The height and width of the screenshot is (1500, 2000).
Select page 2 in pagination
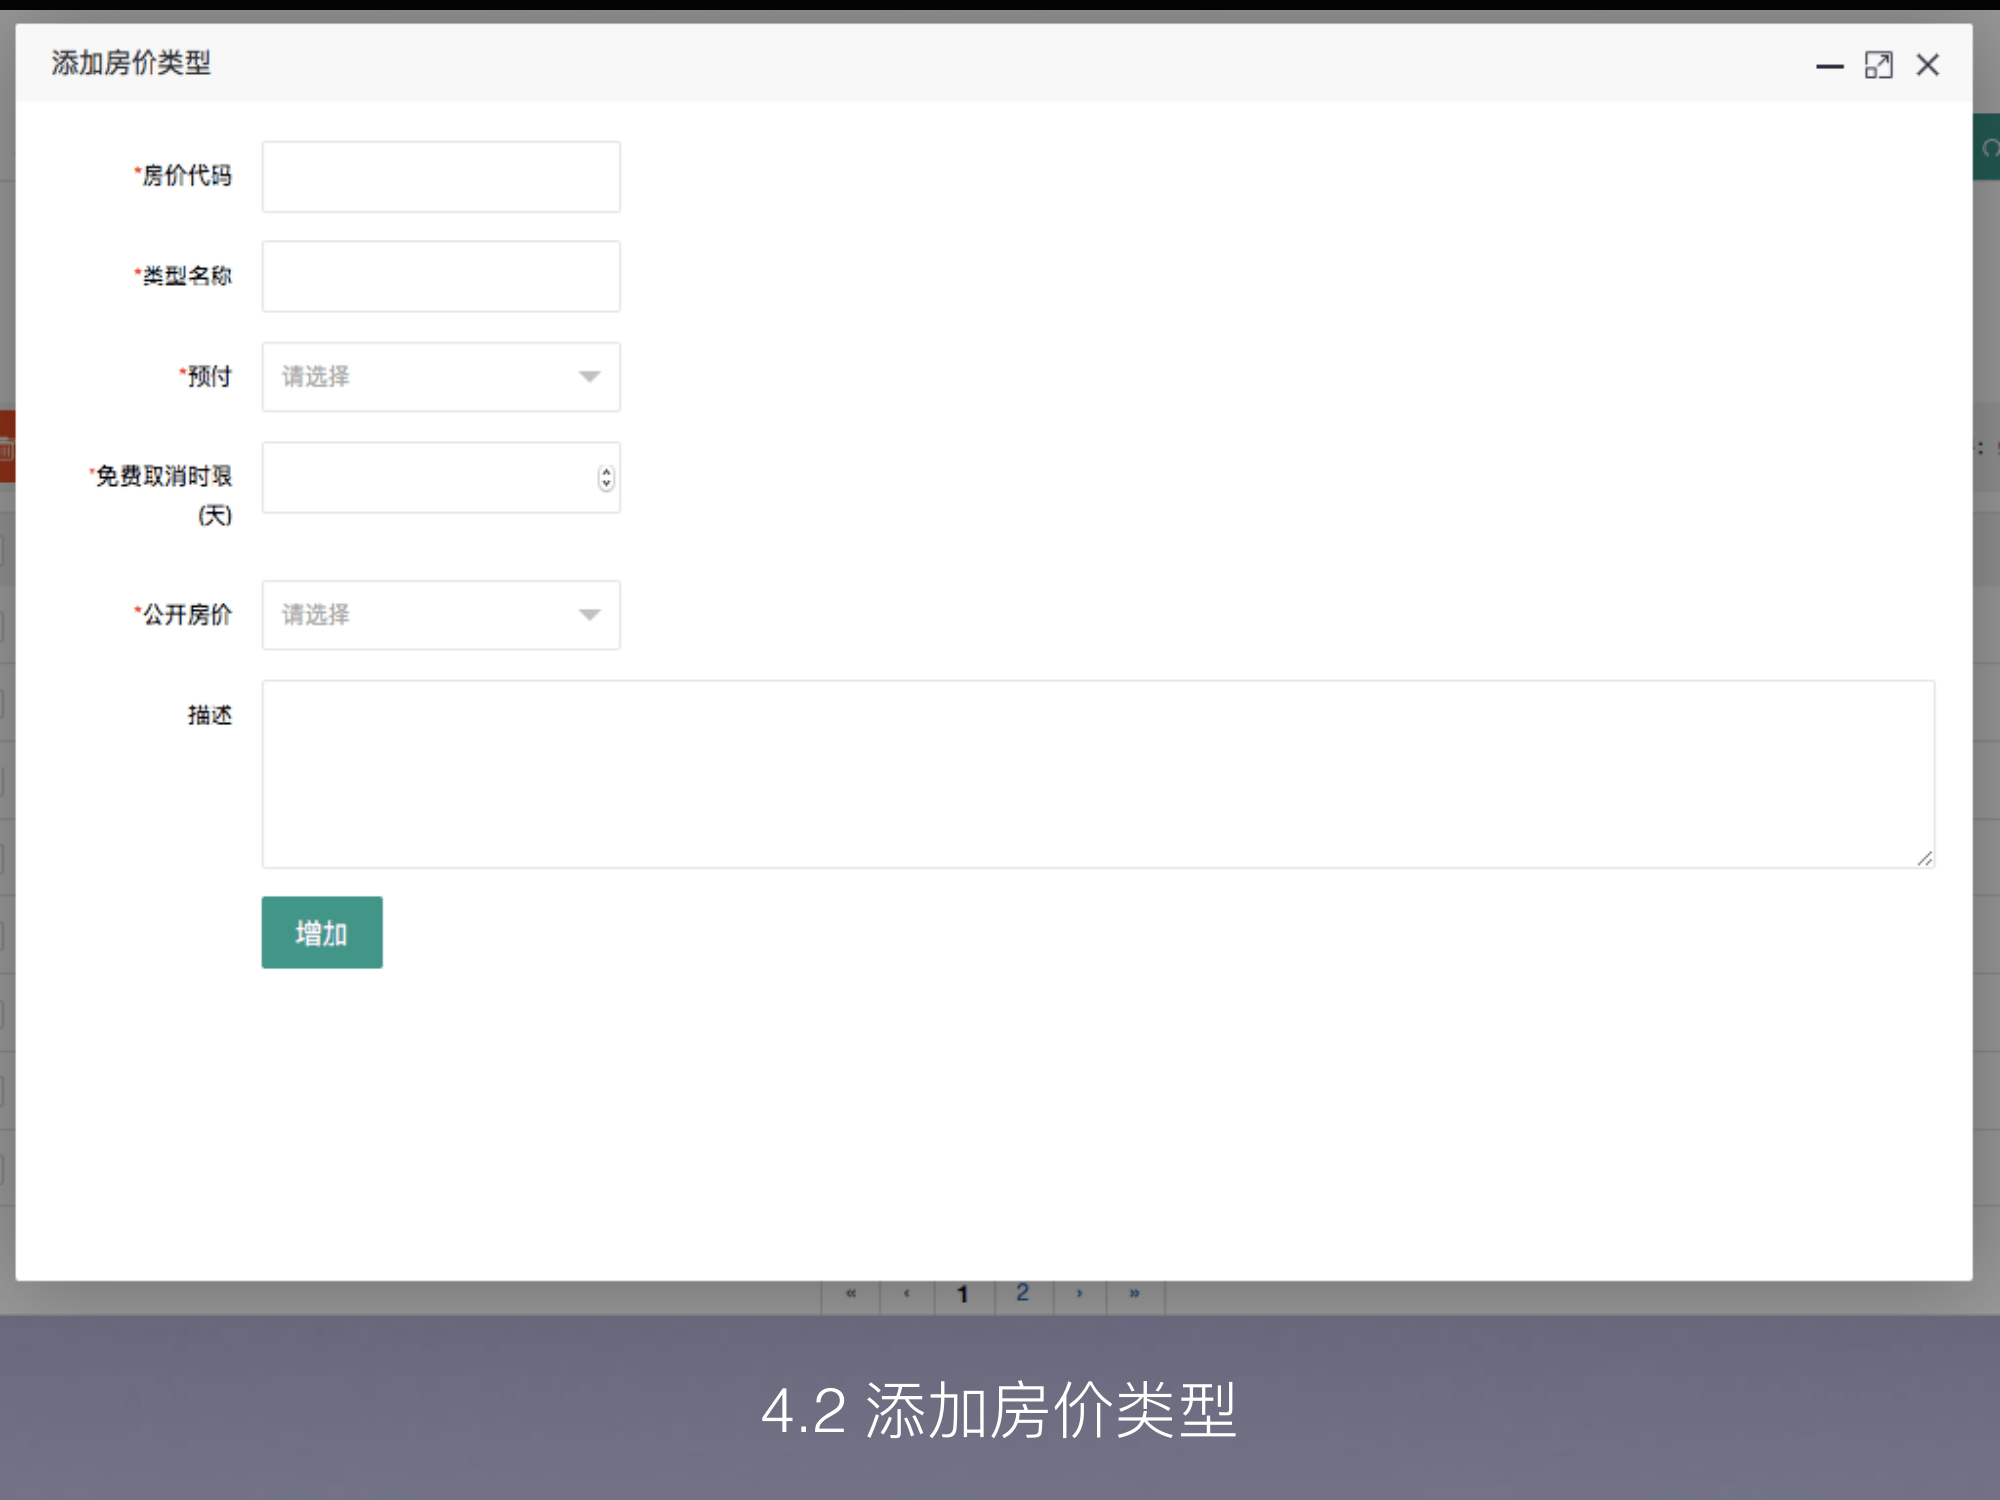coord(1022,1293)
